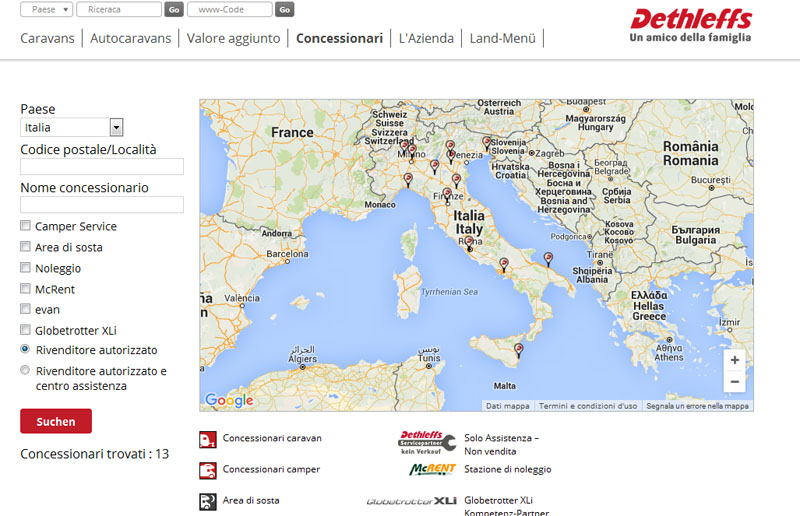
Task: Click the Concessionari camper legend icon
Action: click(207, 469)
